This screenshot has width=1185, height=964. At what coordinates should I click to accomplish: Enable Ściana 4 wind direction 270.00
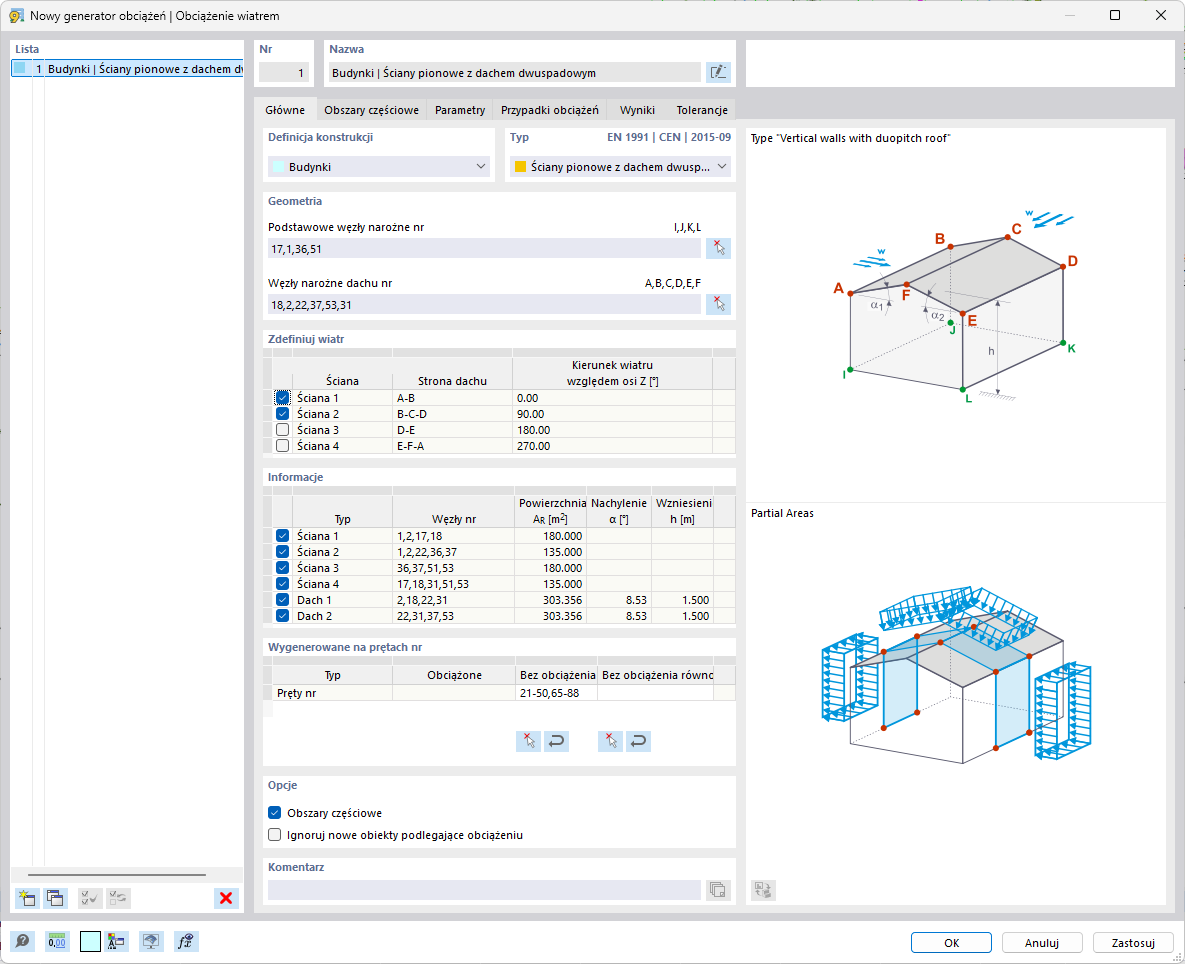point(283,446)
